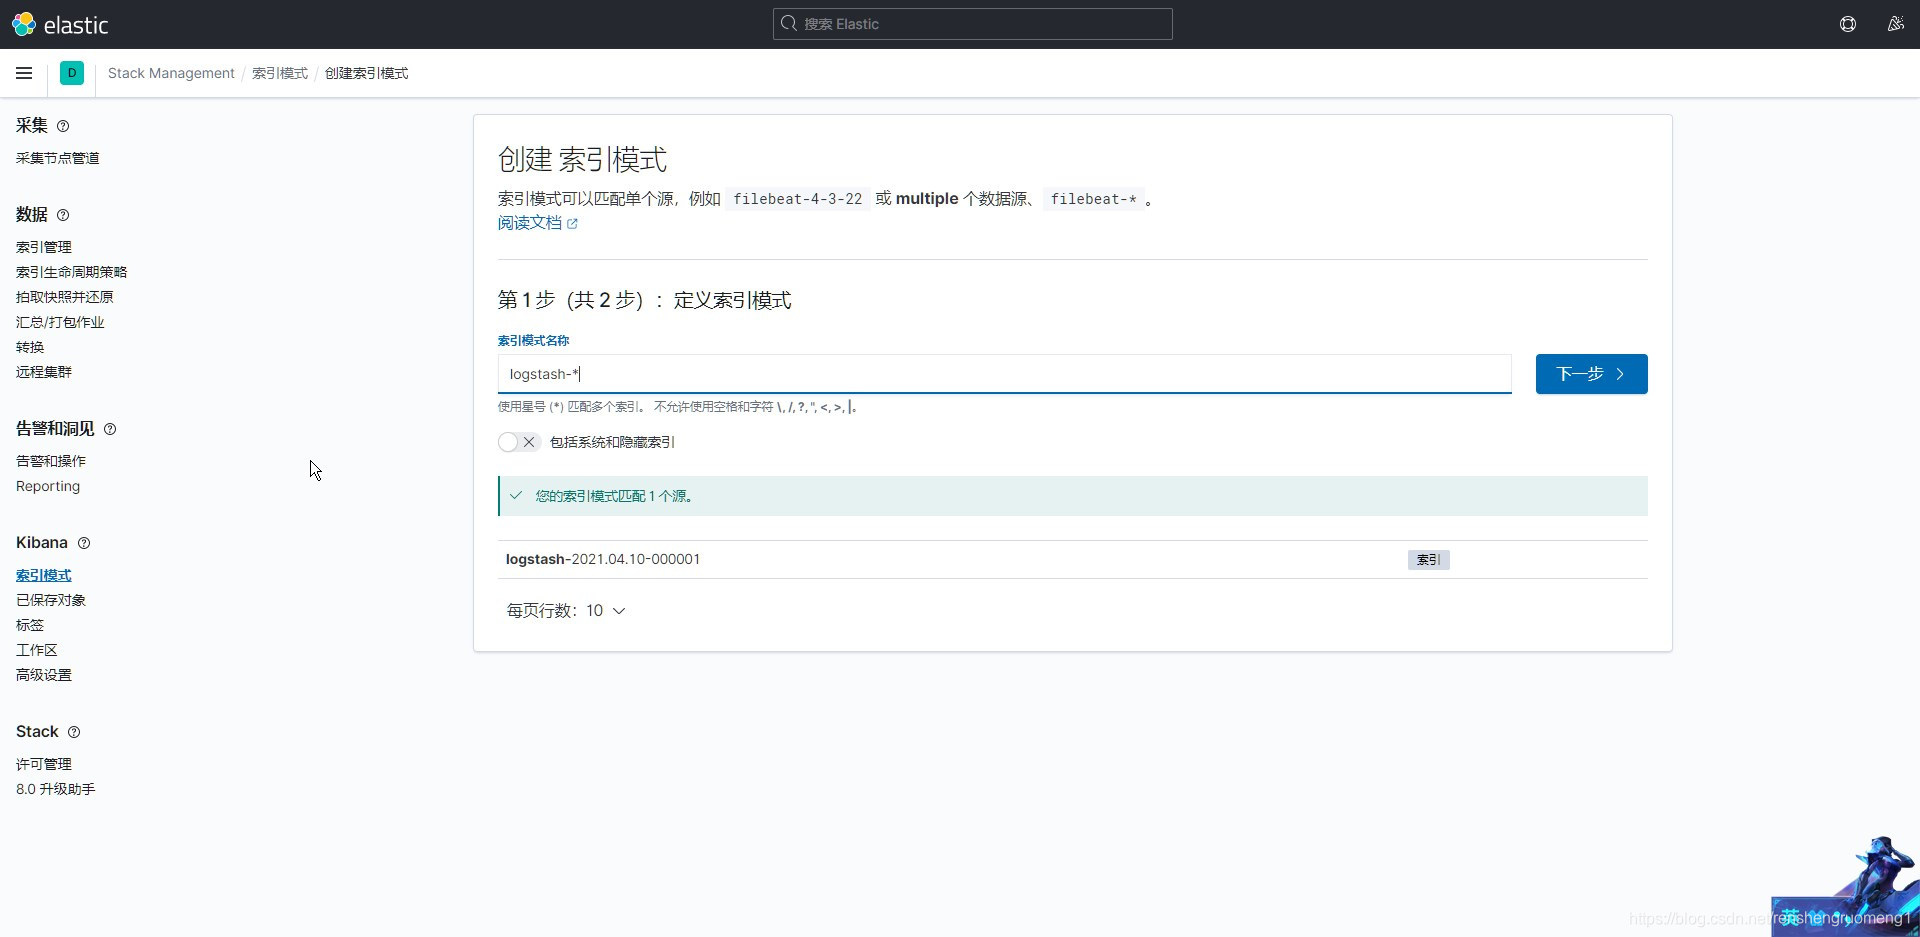This screenshot has height=937, width=1920.
Task: Click the 下一步 button
Action: coord(1591,374)
